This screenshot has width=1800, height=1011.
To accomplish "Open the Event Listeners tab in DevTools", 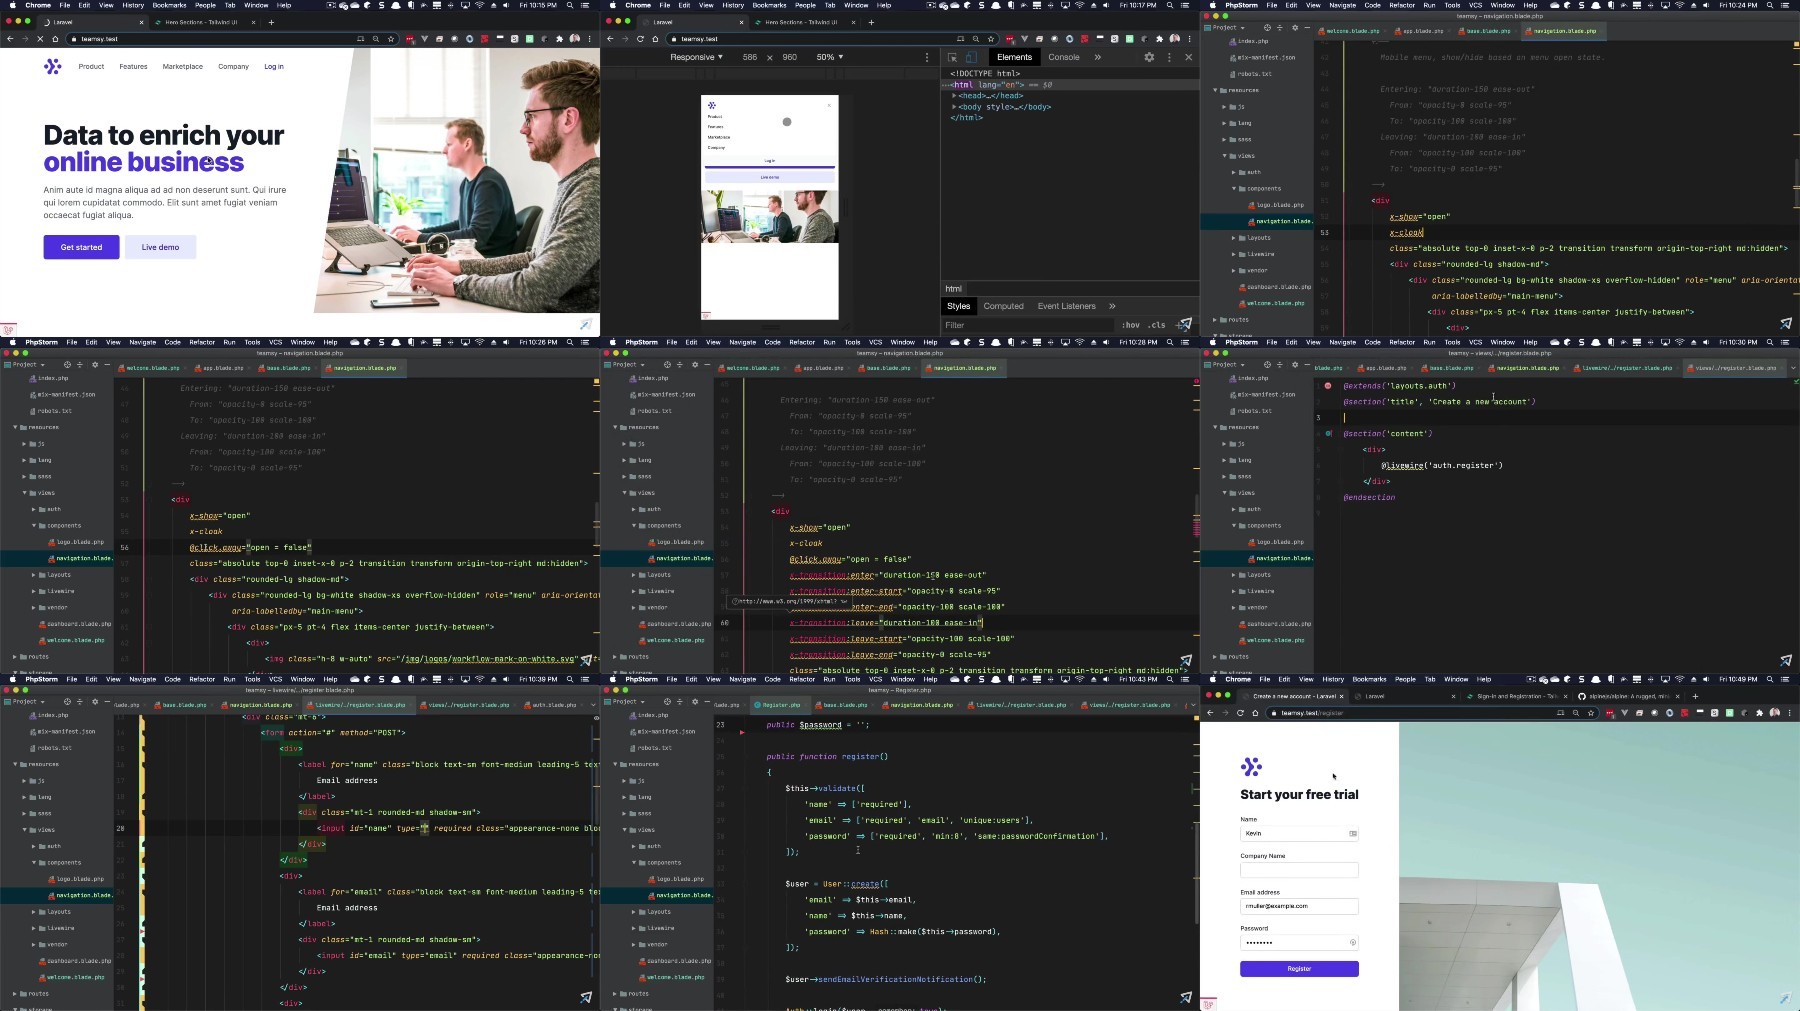I will click(1066, 306).
